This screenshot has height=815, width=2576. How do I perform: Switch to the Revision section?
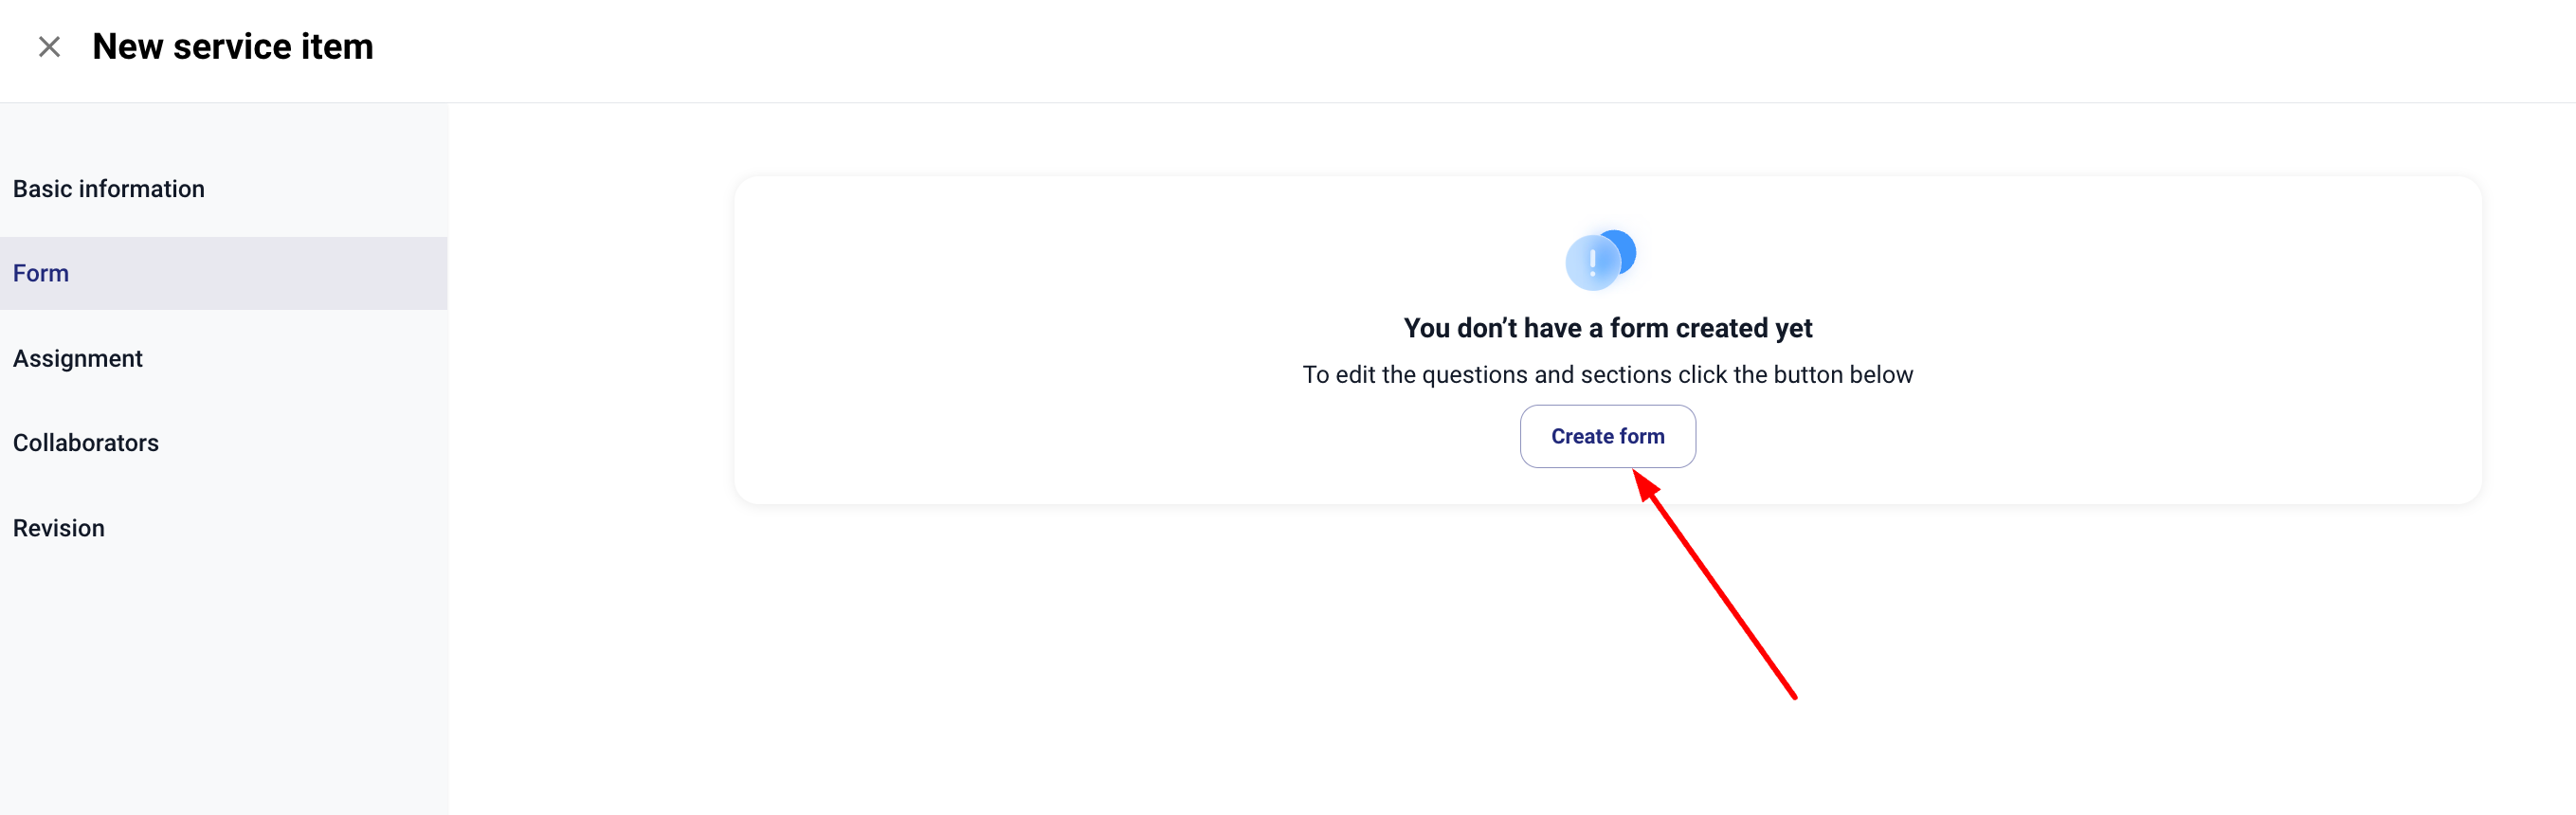(x=59, y=528)
